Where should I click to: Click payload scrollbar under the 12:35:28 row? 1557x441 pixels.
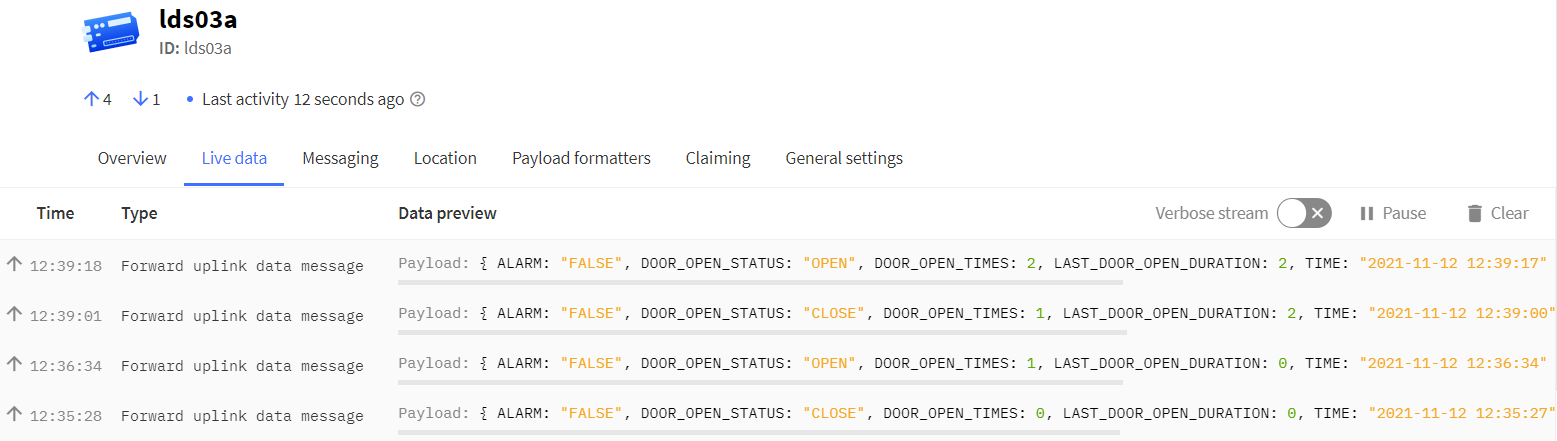pos(758,432)
